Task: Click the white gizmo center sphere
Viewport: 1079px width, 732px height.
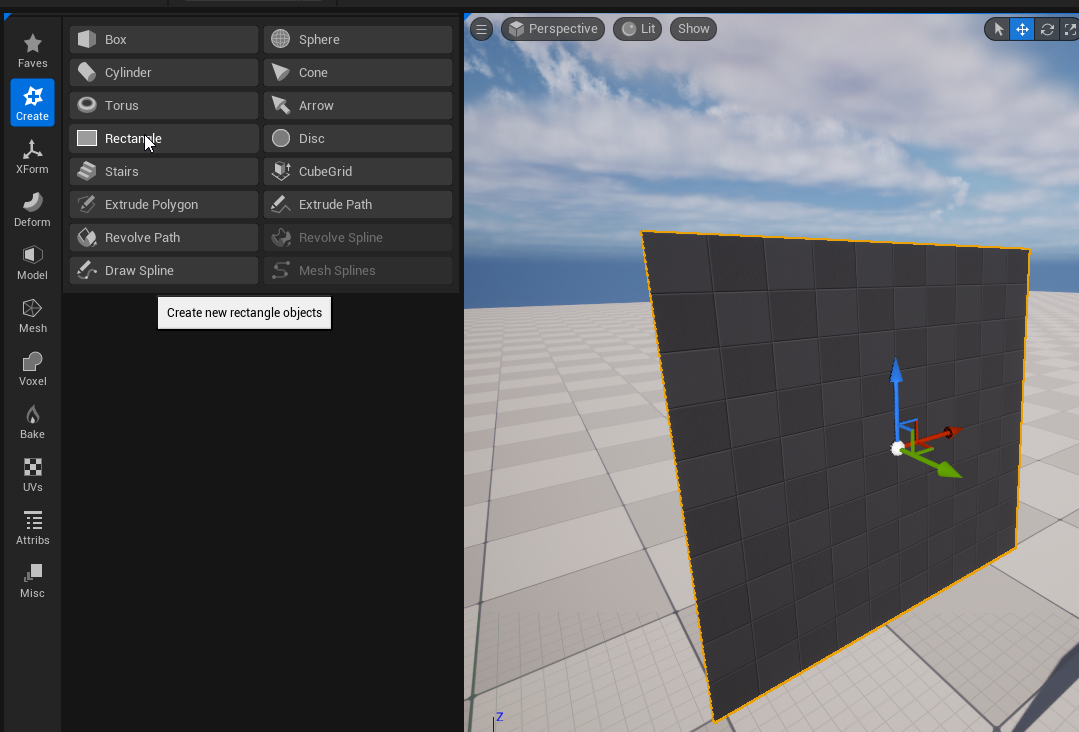Action: point(897,449)
